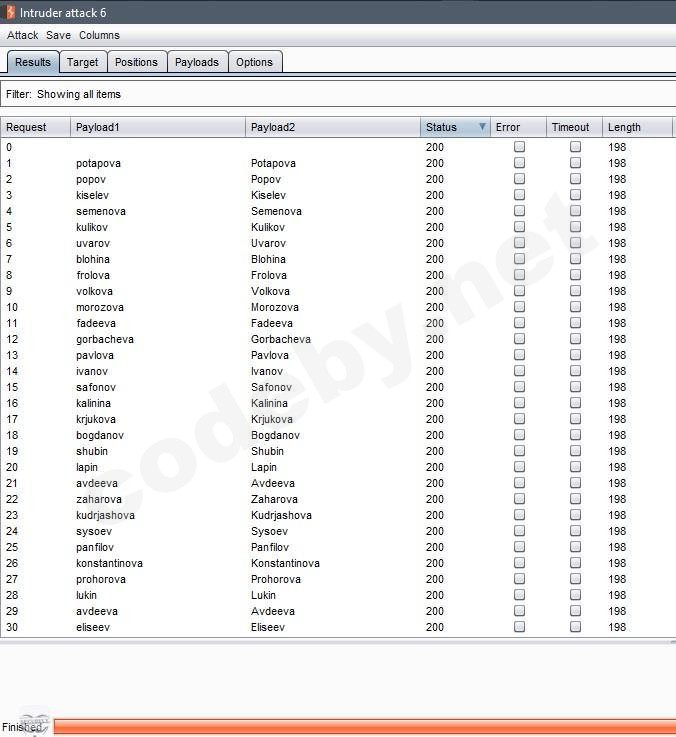
Task: Toggle Timeout checkbox in blohina row
Action: (x=575, y=259)
